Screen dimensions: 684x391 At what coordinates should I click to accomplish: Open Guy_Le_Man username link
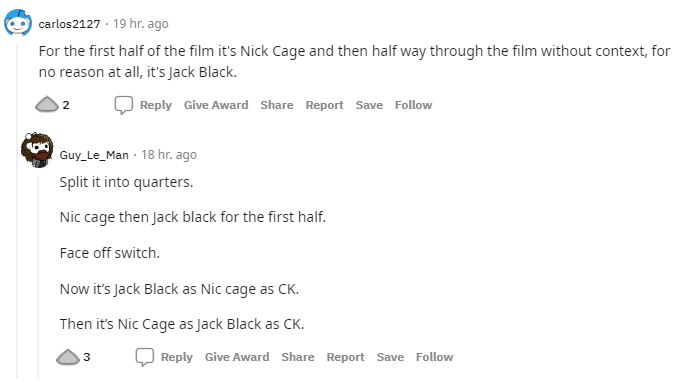pos(94,155)
